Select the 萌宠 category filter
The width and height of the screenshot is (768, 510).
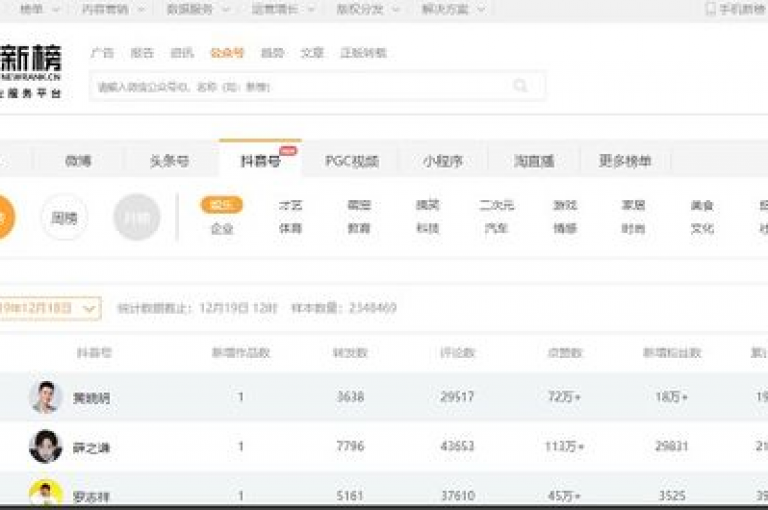(359, 205)
